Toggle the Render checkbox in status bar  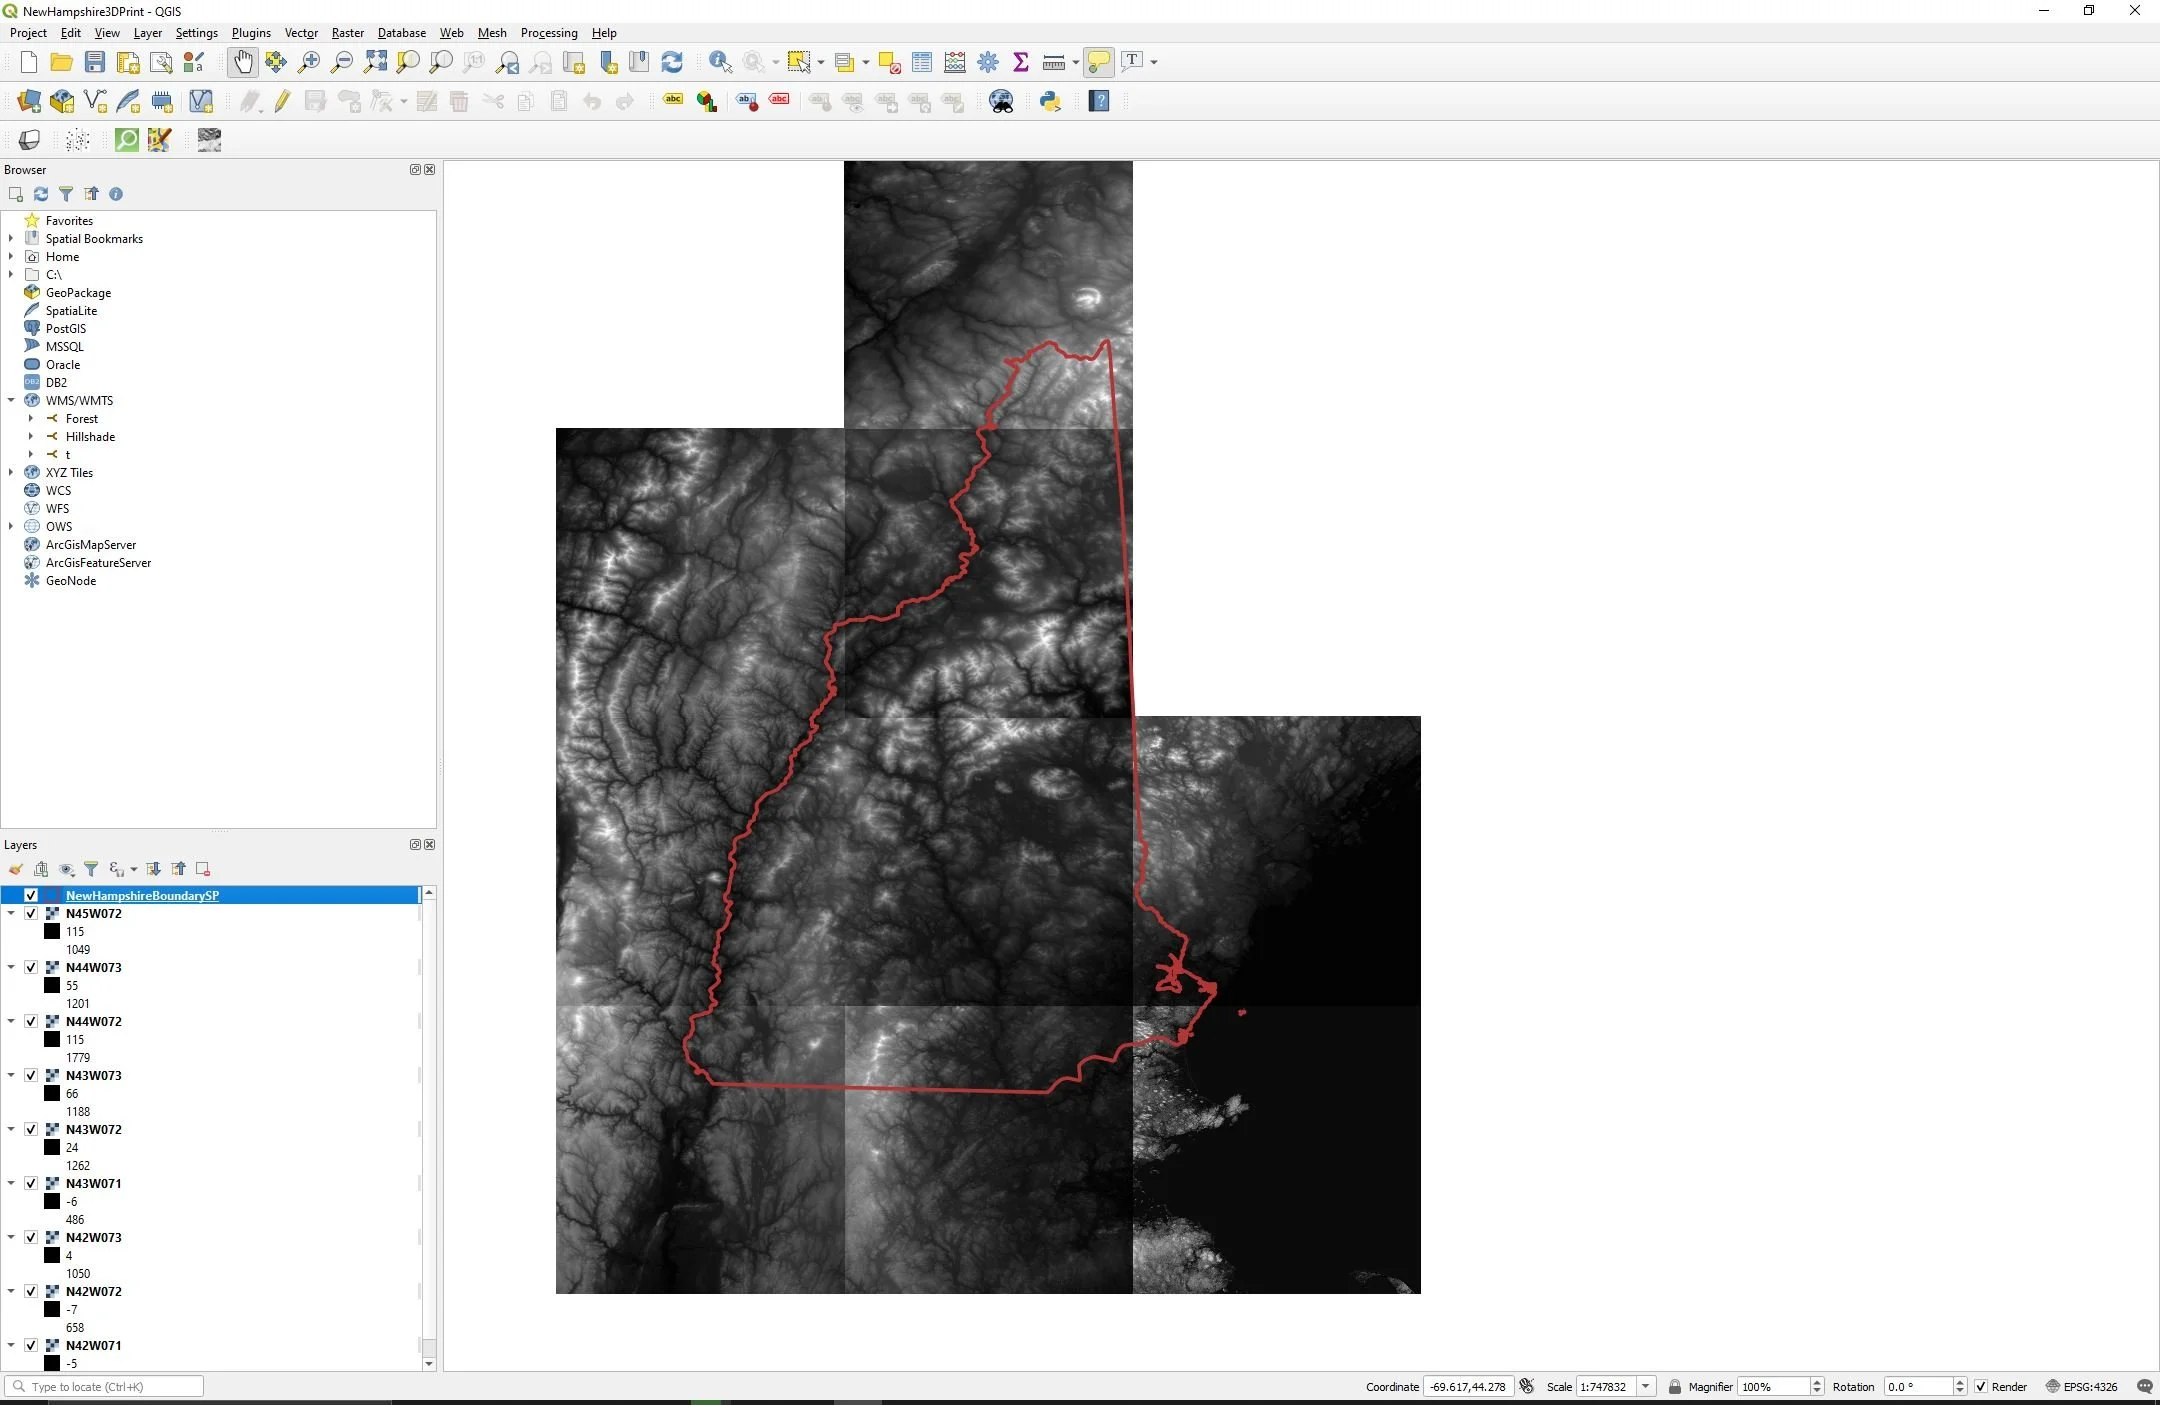(x=1981, y=1387)
